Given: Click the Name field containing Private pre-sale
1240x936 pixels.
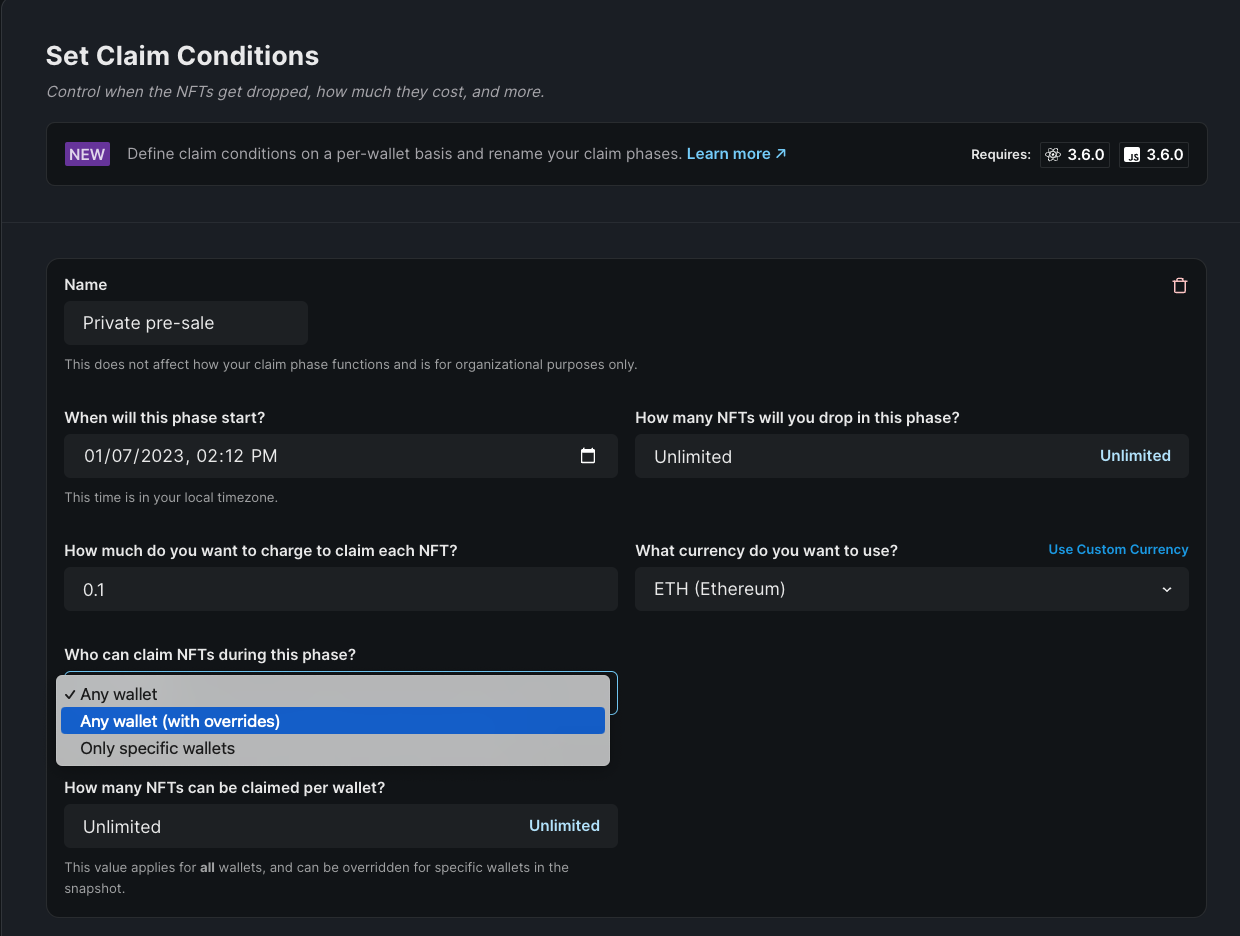Looking at the screenshot, I should [x=185, y=322].
